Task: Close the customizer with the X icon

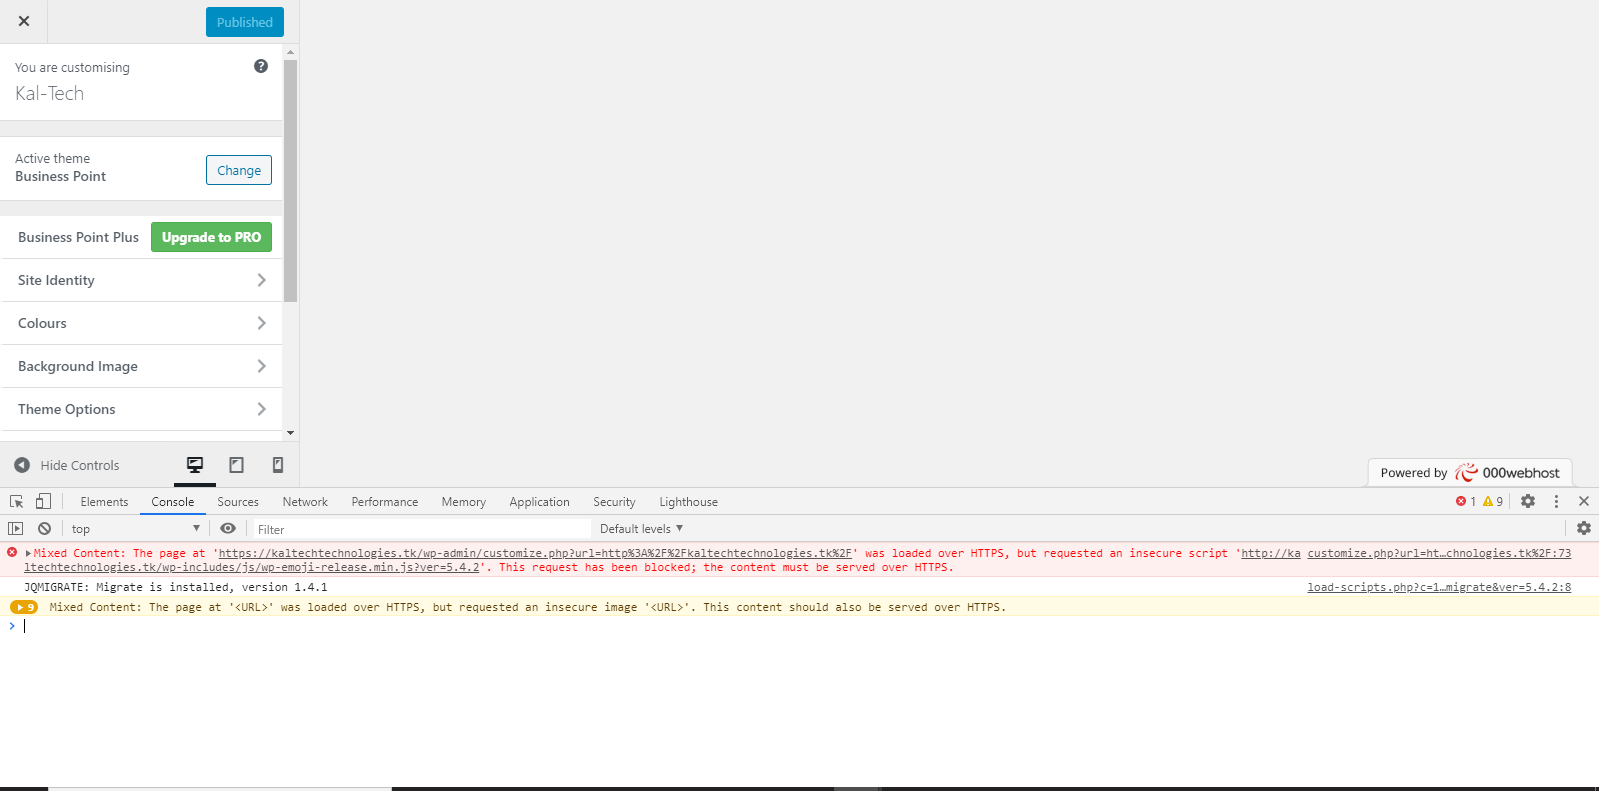Action: point(24,21)
